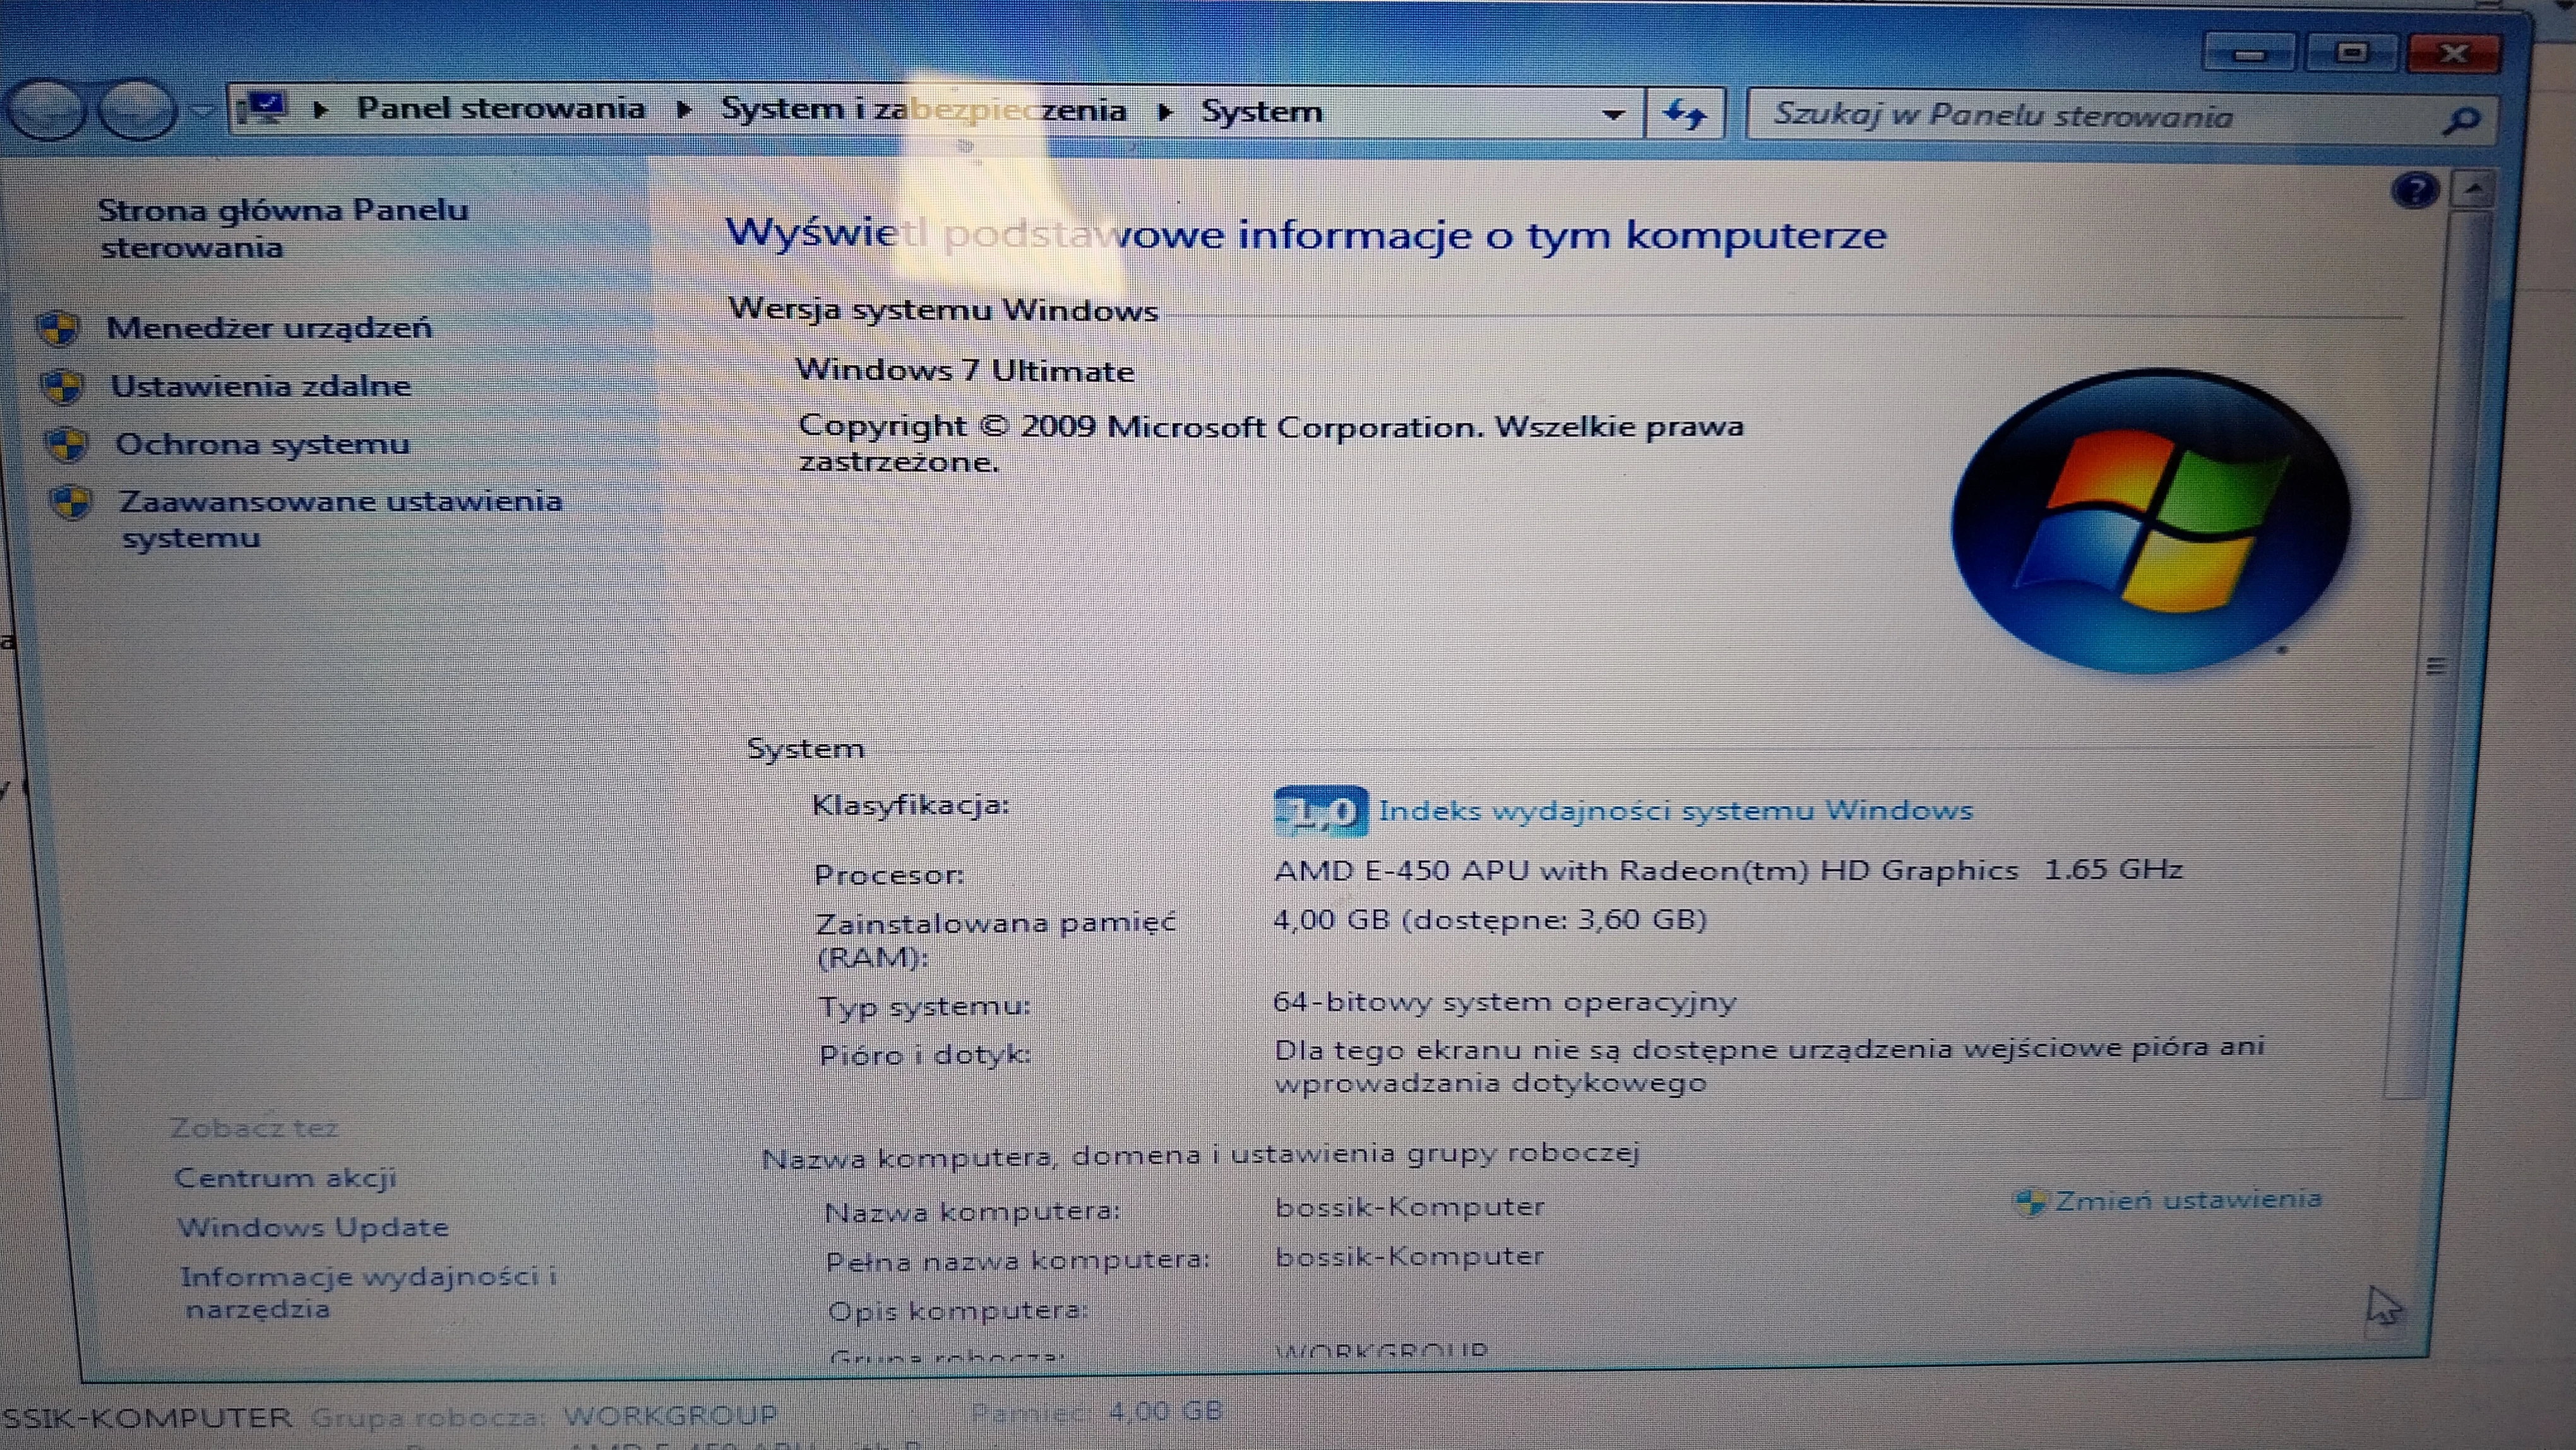
Task: Expand arrow before Panel sterowania breadcrumb
Action: point(320,109)
